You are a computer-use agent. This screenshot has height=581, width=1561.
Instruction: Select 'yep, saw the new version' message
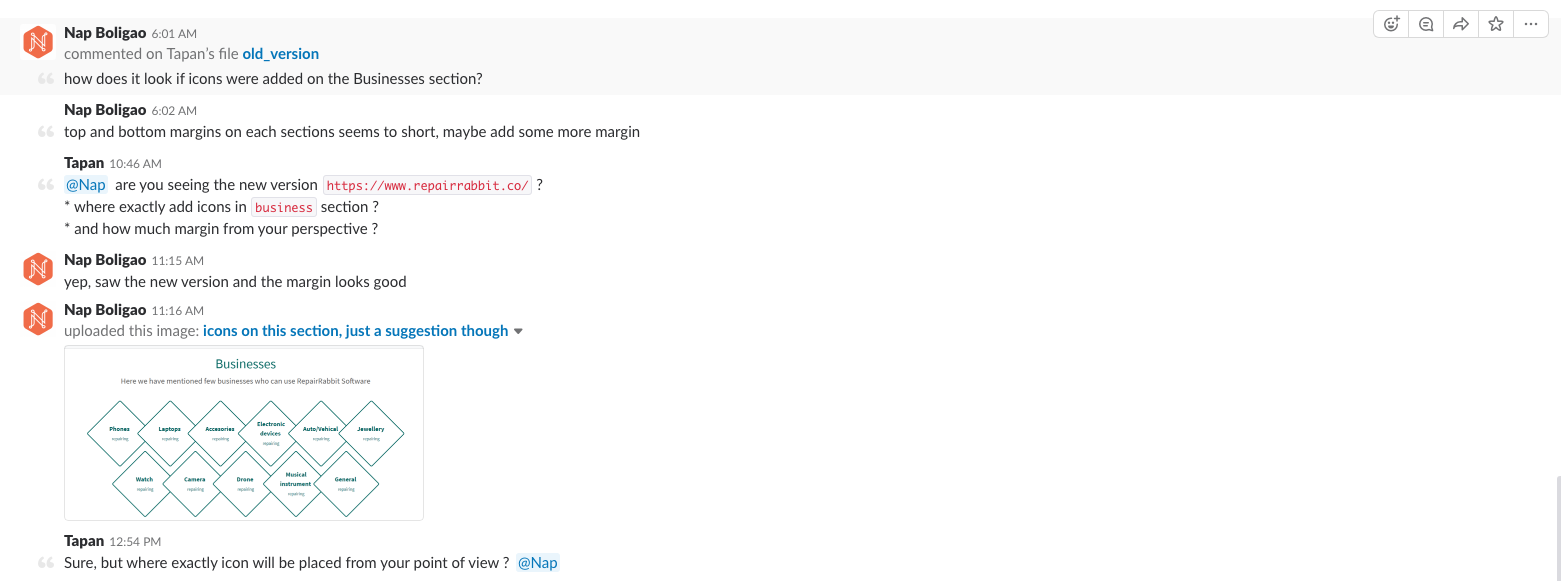235,282
